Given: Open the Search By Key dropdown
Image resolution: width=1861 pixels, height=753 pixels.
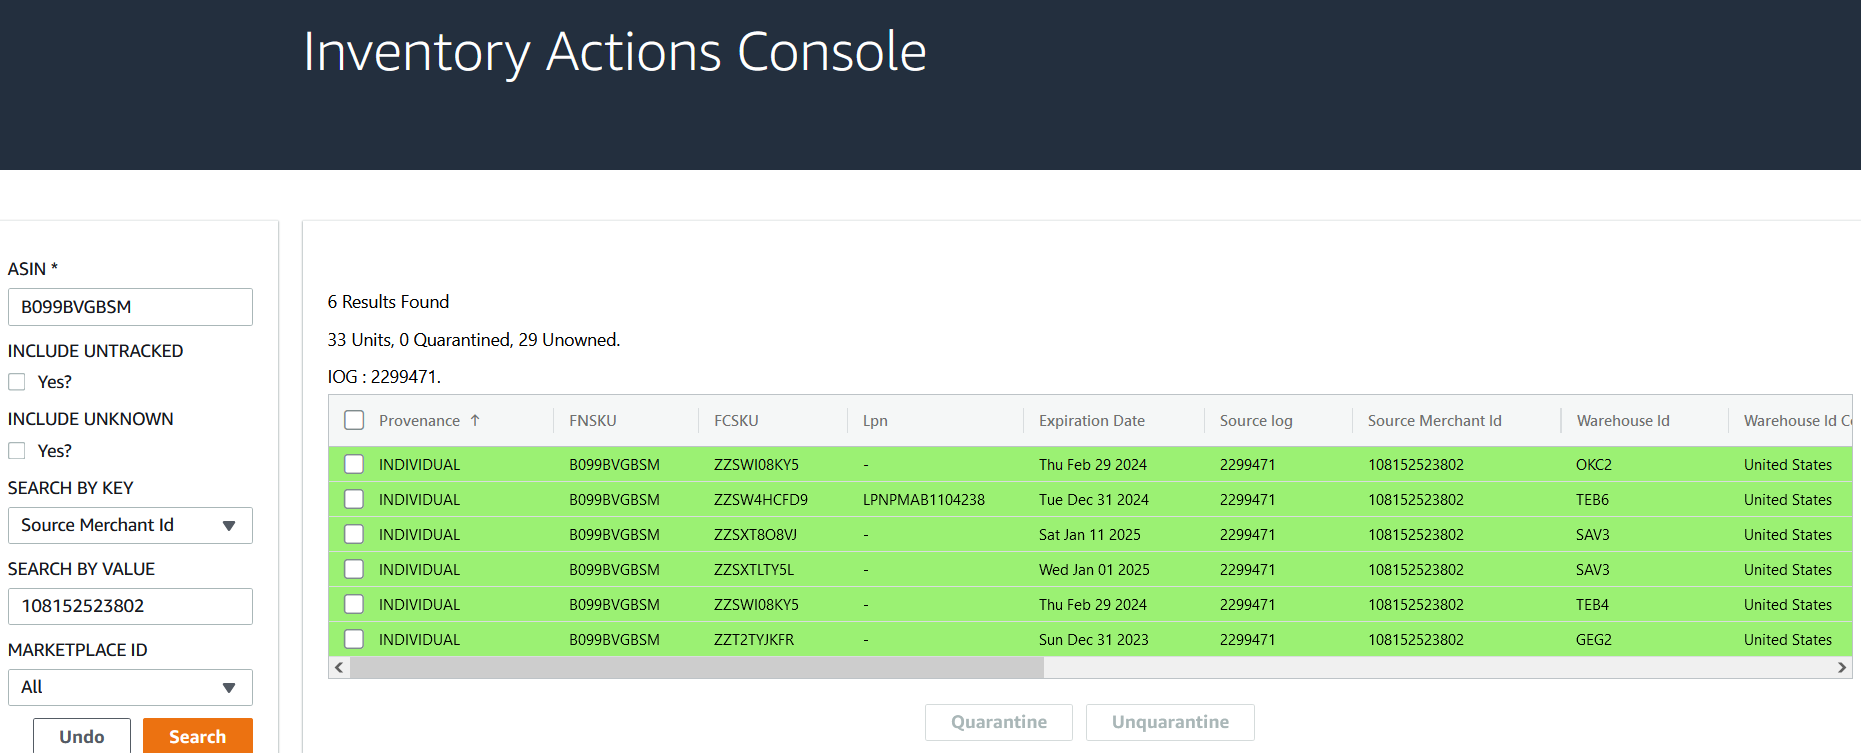Looking at the screenshot, I should click(130, 525).
